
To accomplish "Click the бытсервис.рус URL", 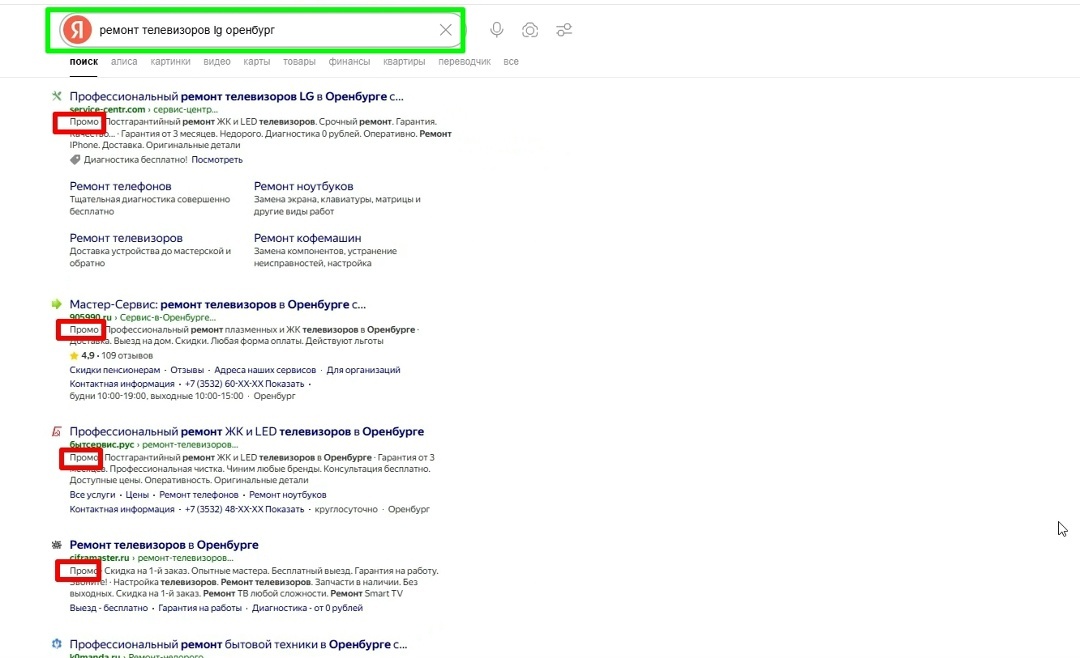I will [101, 444].
